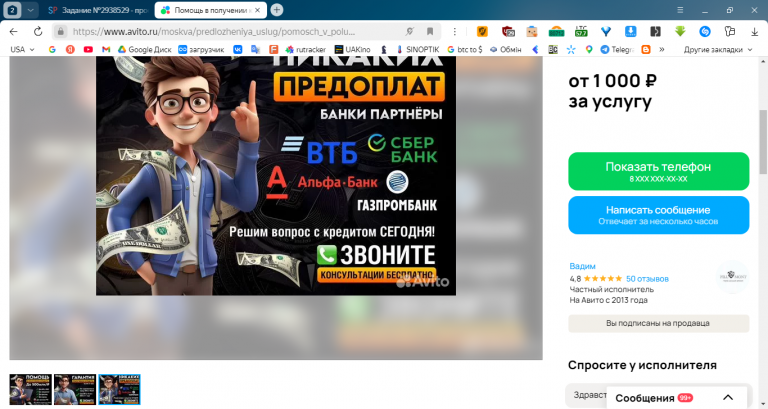This screenshot has width=768, height=409.
Task: Open the VK bookmark icon
Action: coord(238,49)
